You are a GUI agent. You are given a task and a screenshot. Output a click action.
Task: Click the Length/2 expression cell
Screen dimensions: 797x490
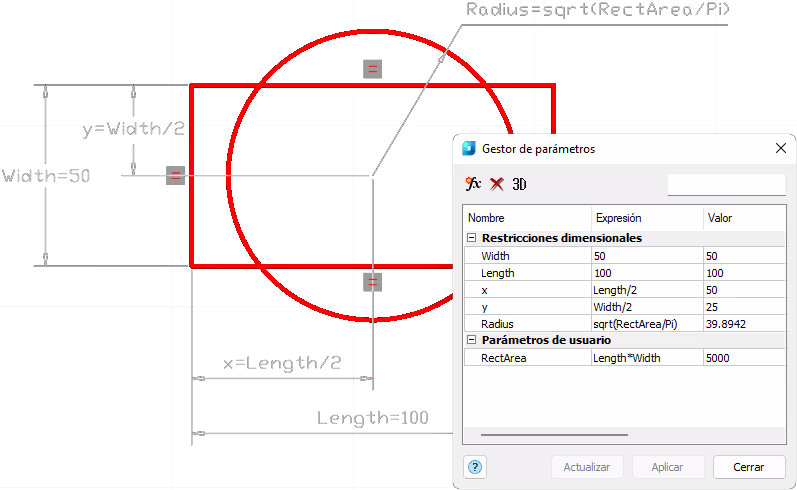(648, 290)
